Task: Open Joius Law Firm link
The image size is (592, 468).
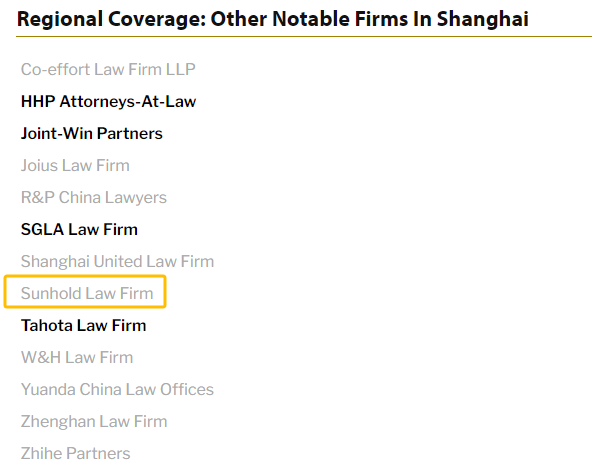Action: point(75,166)
